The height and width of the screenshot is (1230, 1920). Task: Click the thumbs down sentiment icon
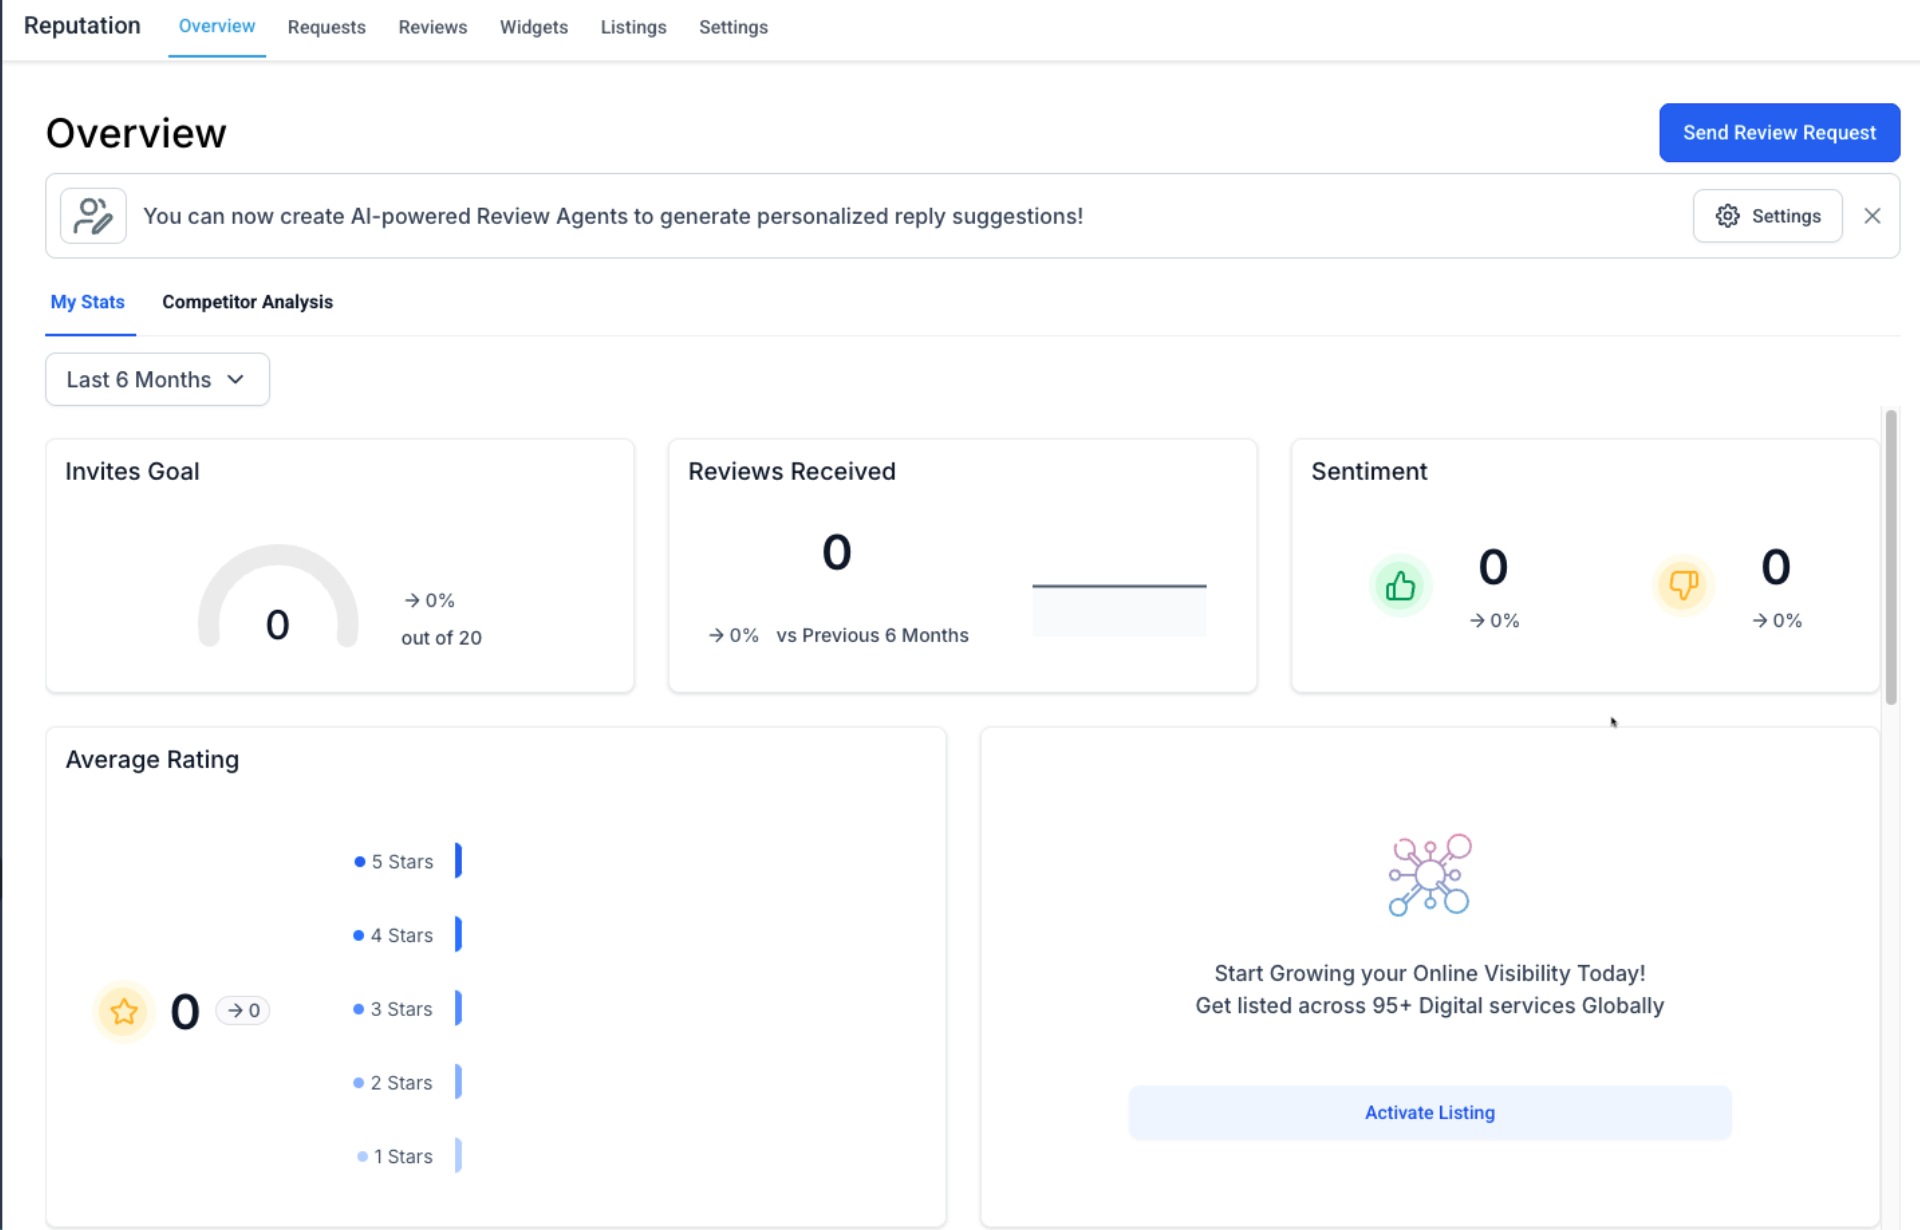click(x=1683, y=585)
